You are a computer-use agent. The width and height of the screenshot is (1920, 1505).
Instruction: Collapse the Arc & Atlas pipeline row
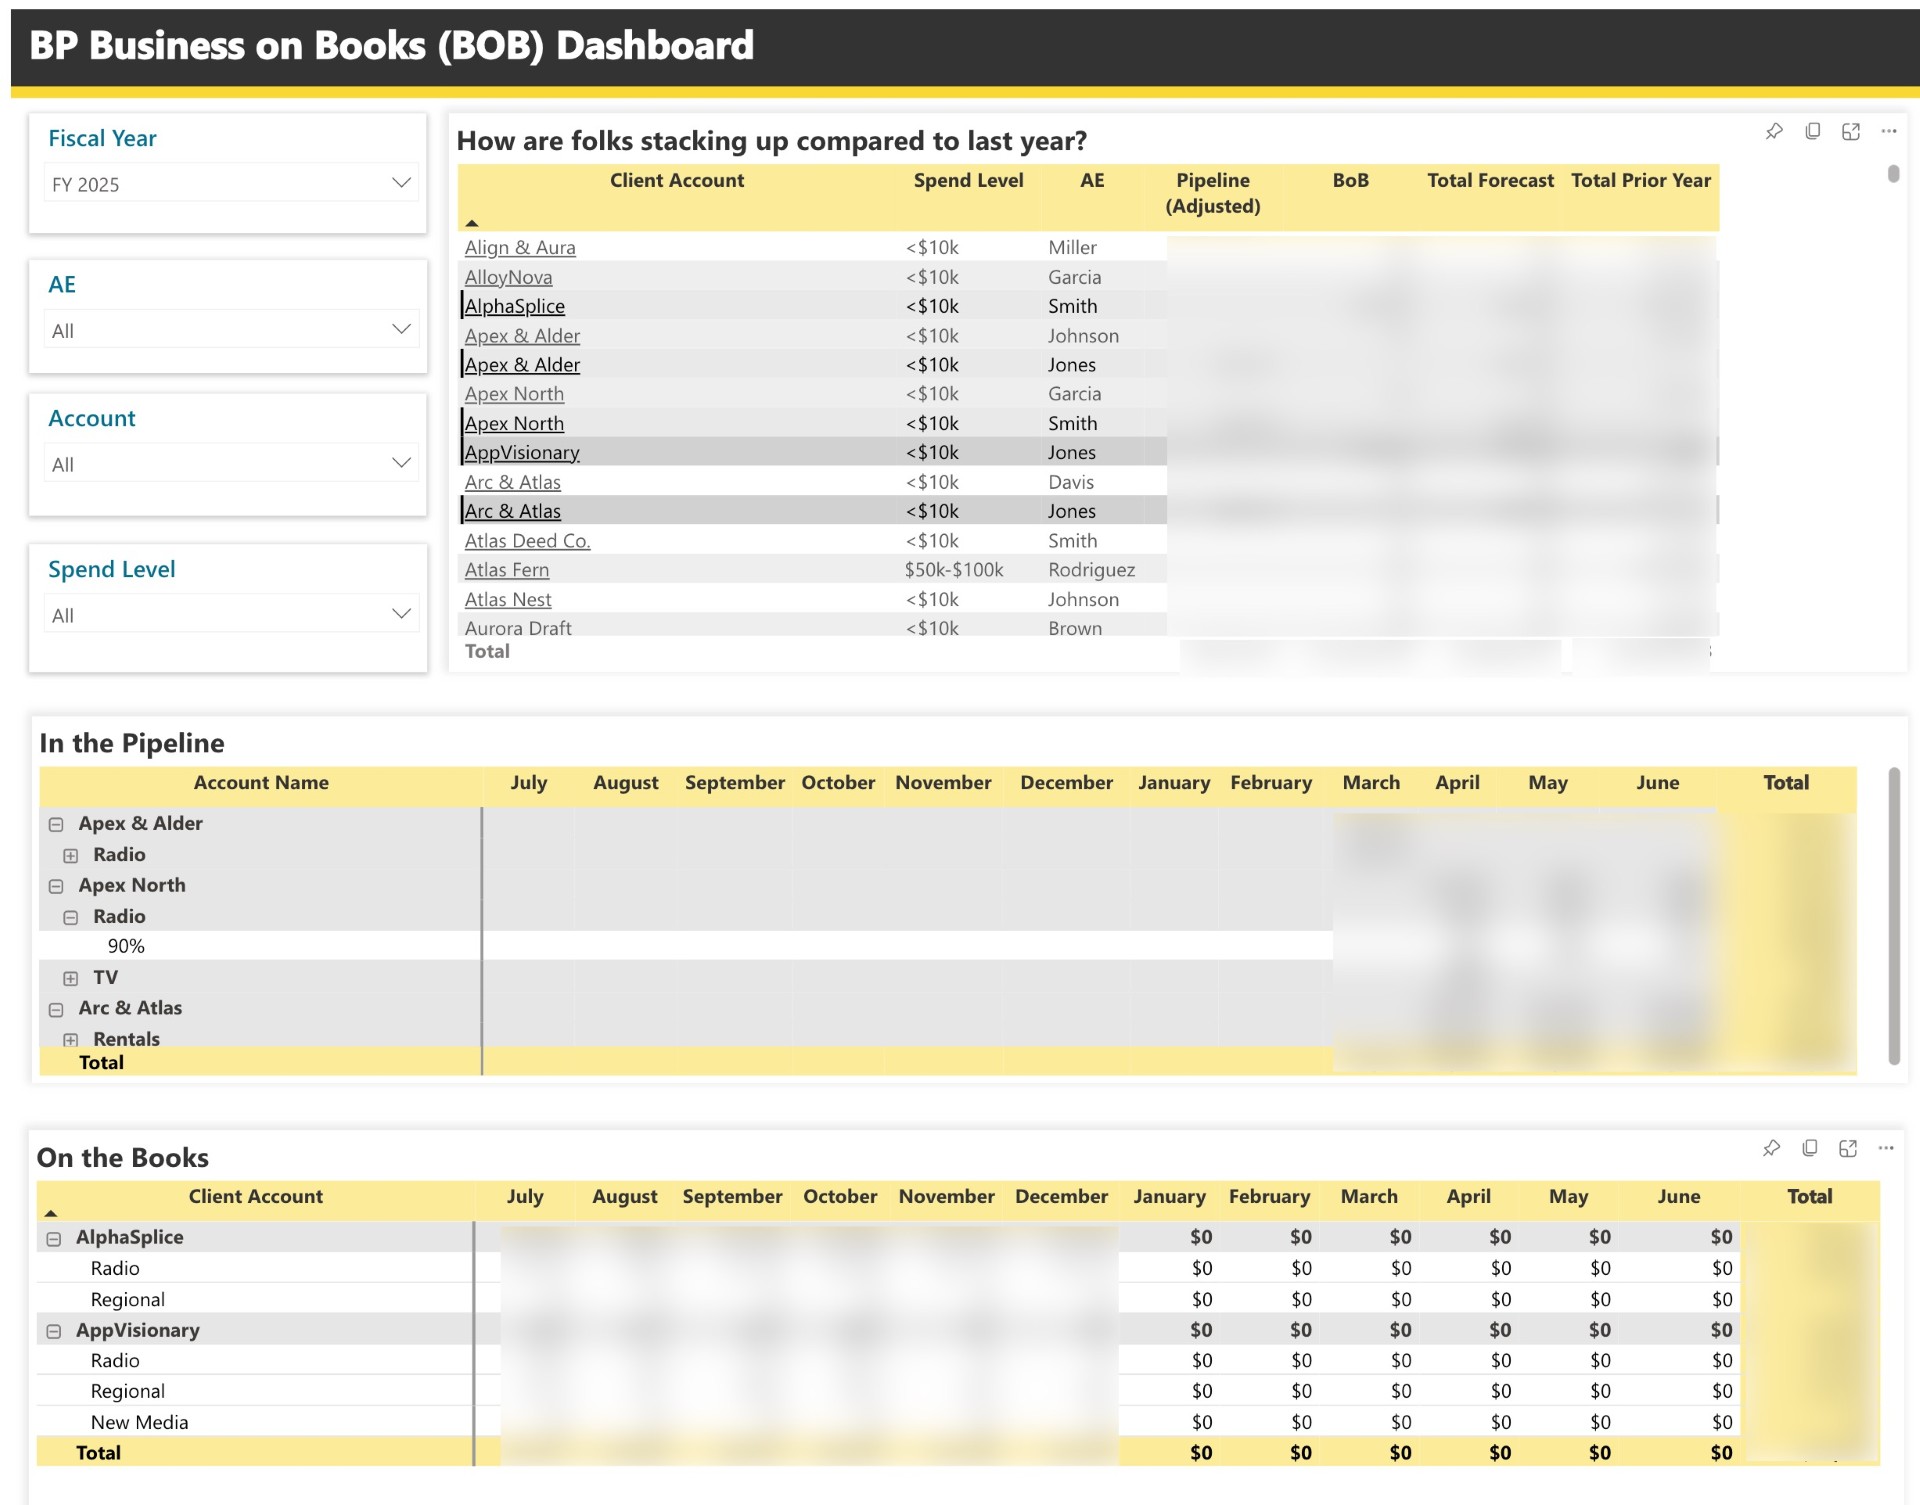pos(56,1009)
